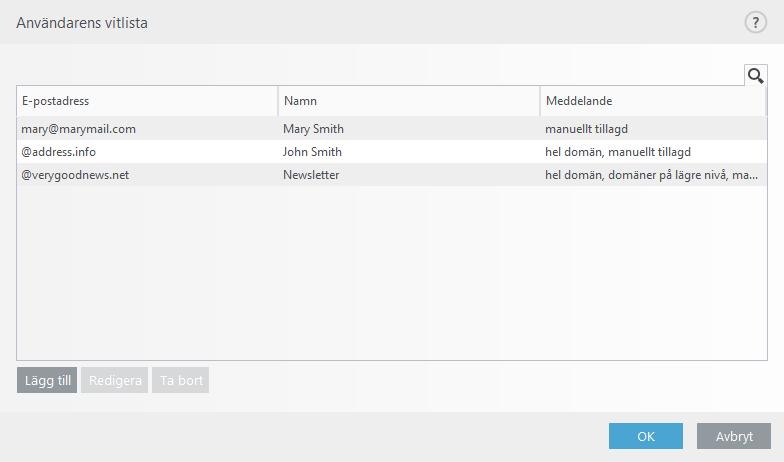This screenshot has height=462, width=784.
Task: Select the mary@marymail.com row
Action: 392,129
